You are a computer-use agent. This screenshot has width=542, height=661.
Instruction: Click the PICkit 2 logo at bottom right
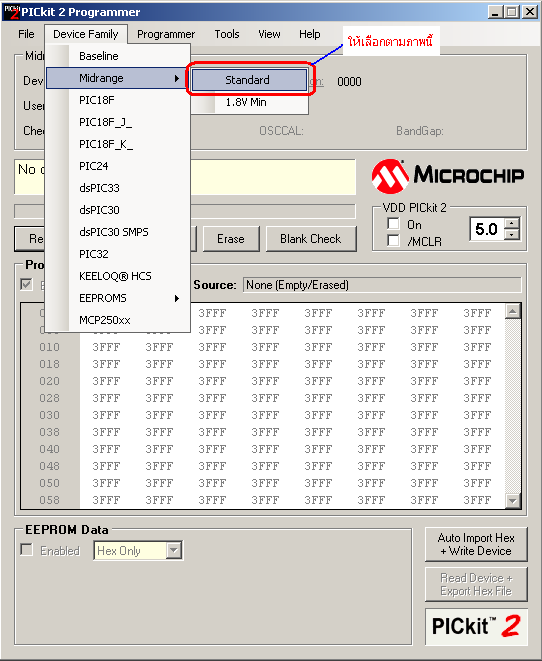tap(476, 626)
